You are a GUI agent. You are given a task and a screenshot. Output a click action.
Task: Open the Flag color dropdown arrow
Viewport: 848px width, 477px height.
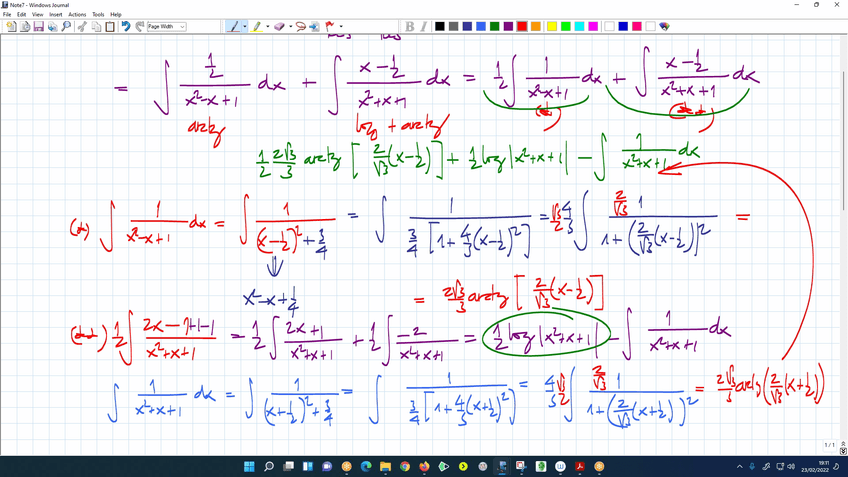341,26
